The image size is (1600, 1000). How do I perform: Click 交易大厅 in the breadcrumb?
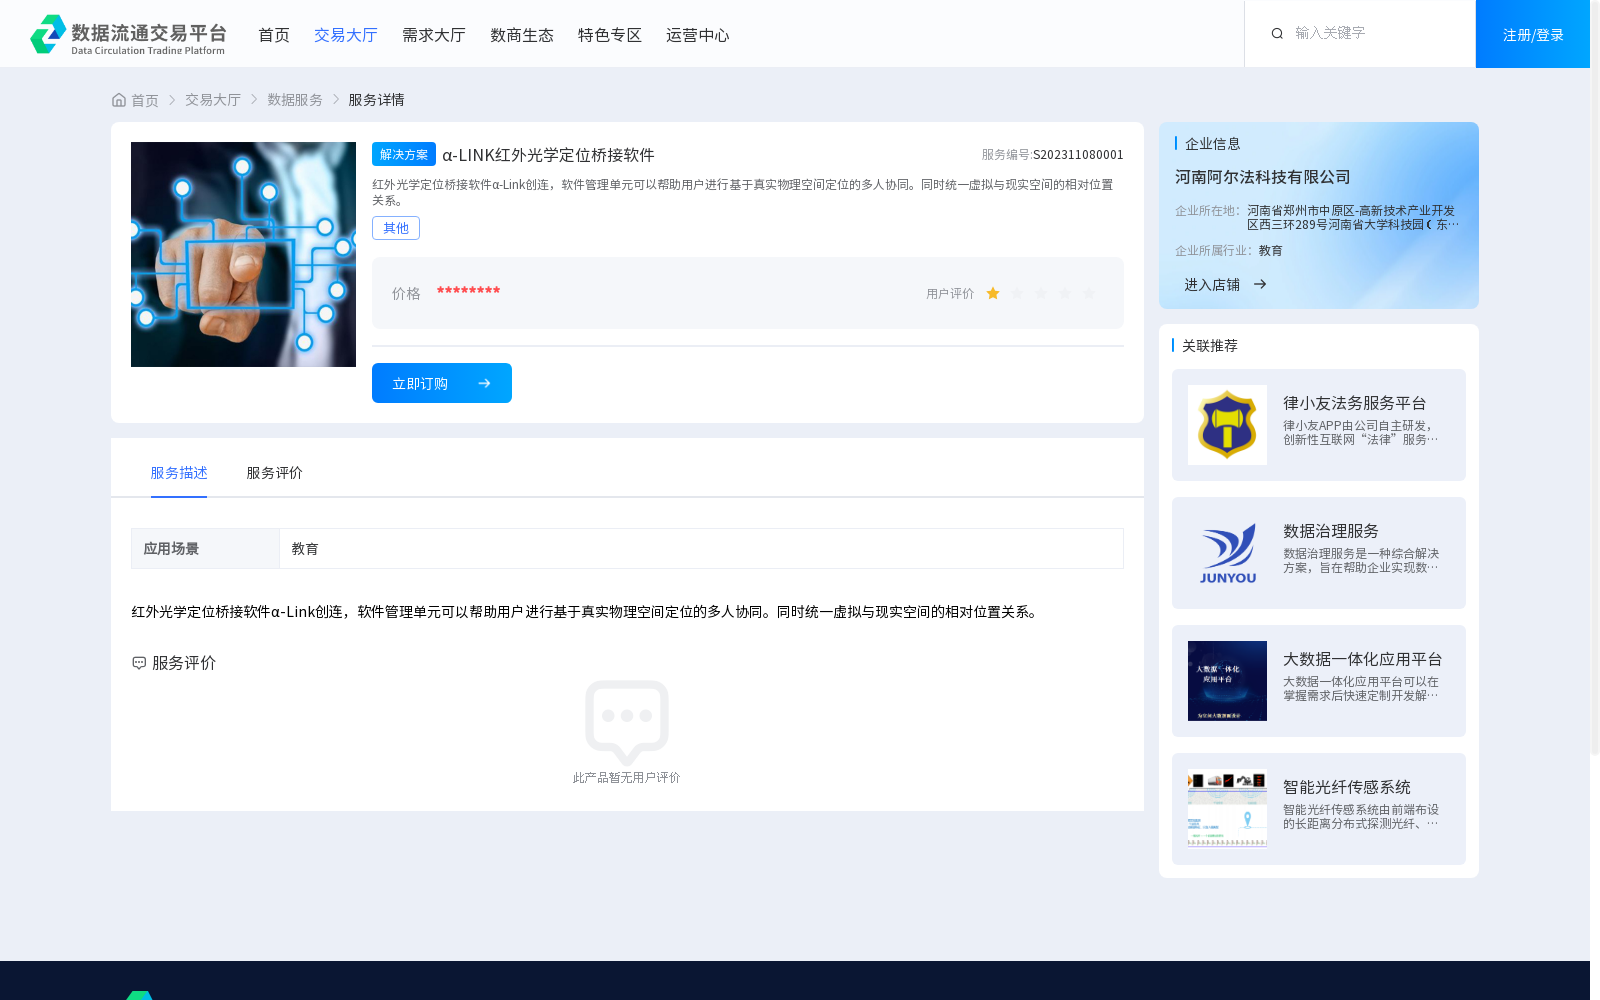tap(213, 100)
